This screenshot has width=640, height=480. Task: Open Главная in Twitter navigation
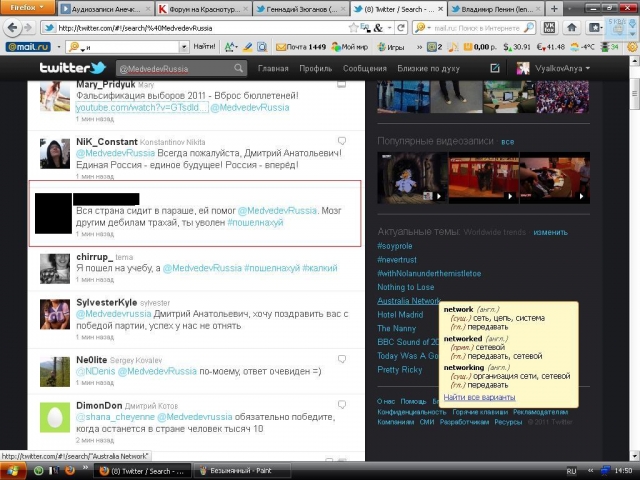click(x=273, y=69)
